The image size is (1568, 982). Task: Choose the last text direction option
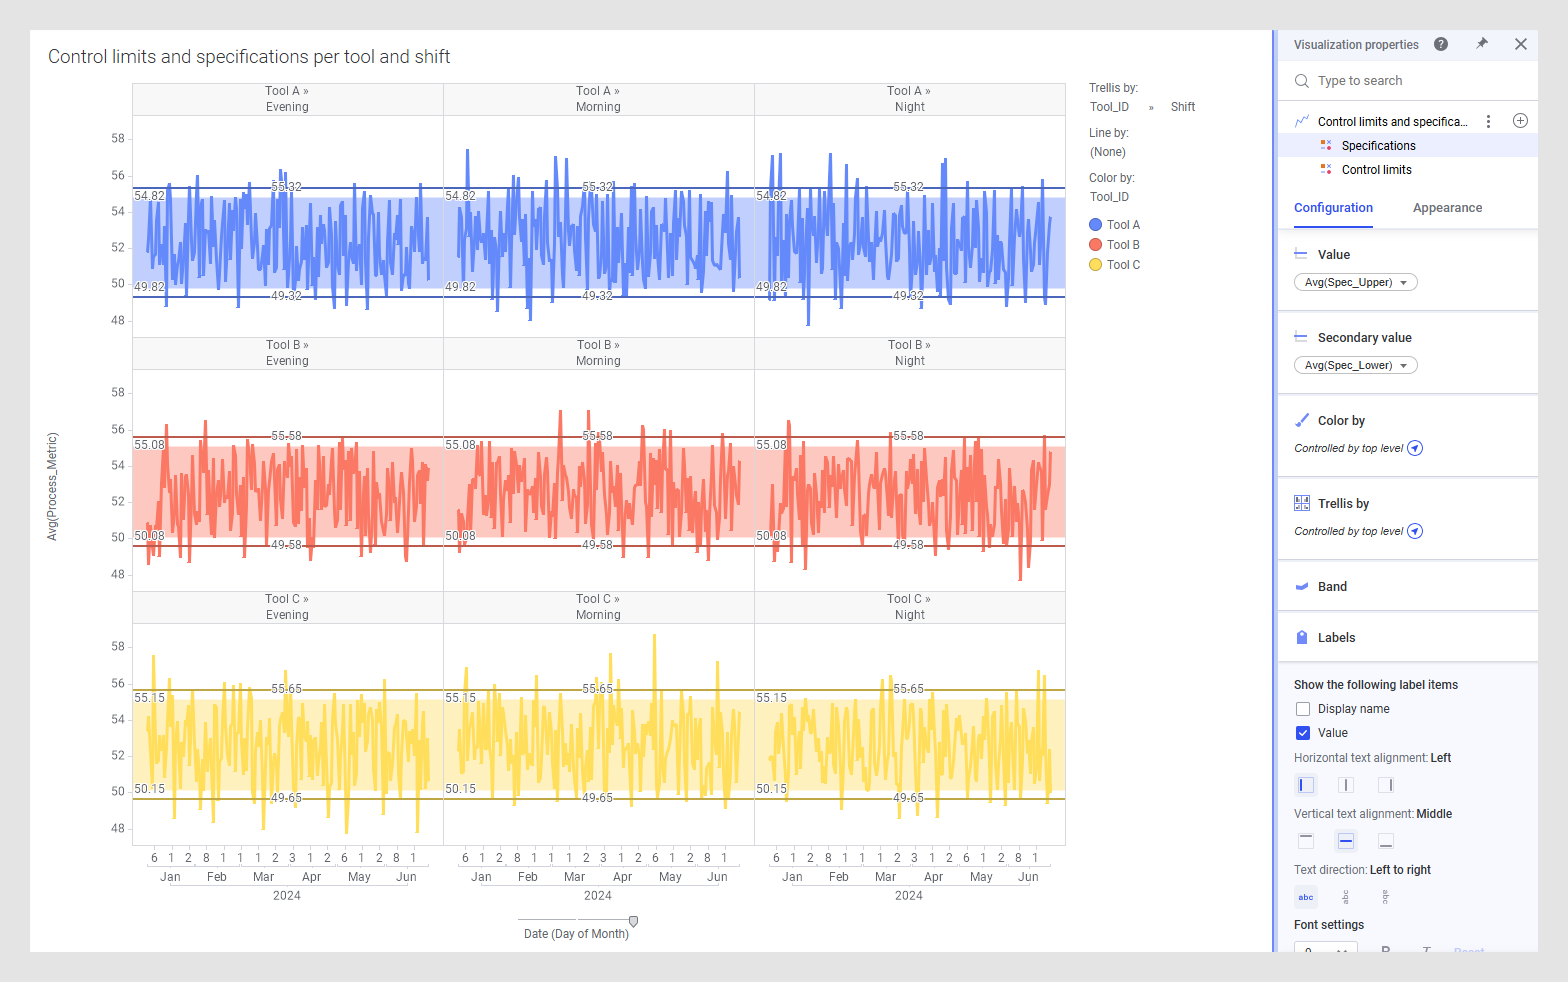(x=1386, y=897)
